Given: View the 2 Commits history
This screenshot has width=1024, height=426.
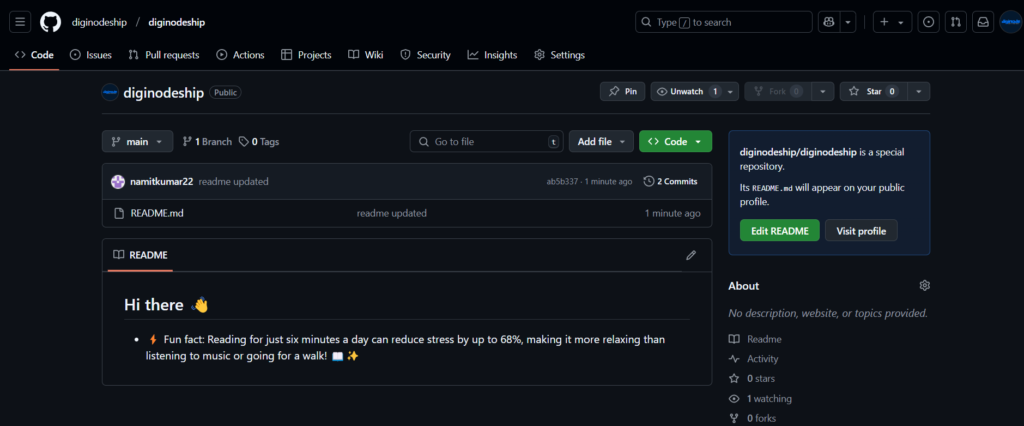Looking at the screenshot, I should (x=670, y=182).
